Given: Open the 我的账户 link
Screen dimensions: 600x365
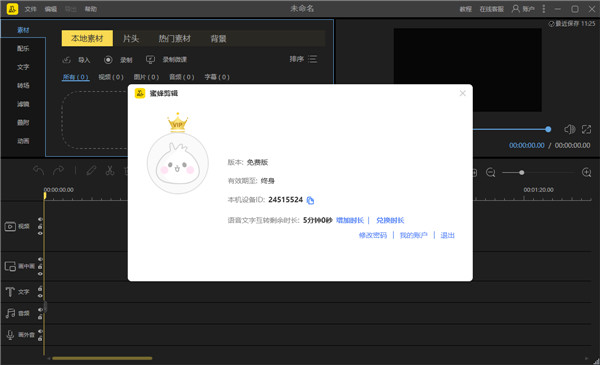Looking at the screenshot, I should tap(414, 235).
